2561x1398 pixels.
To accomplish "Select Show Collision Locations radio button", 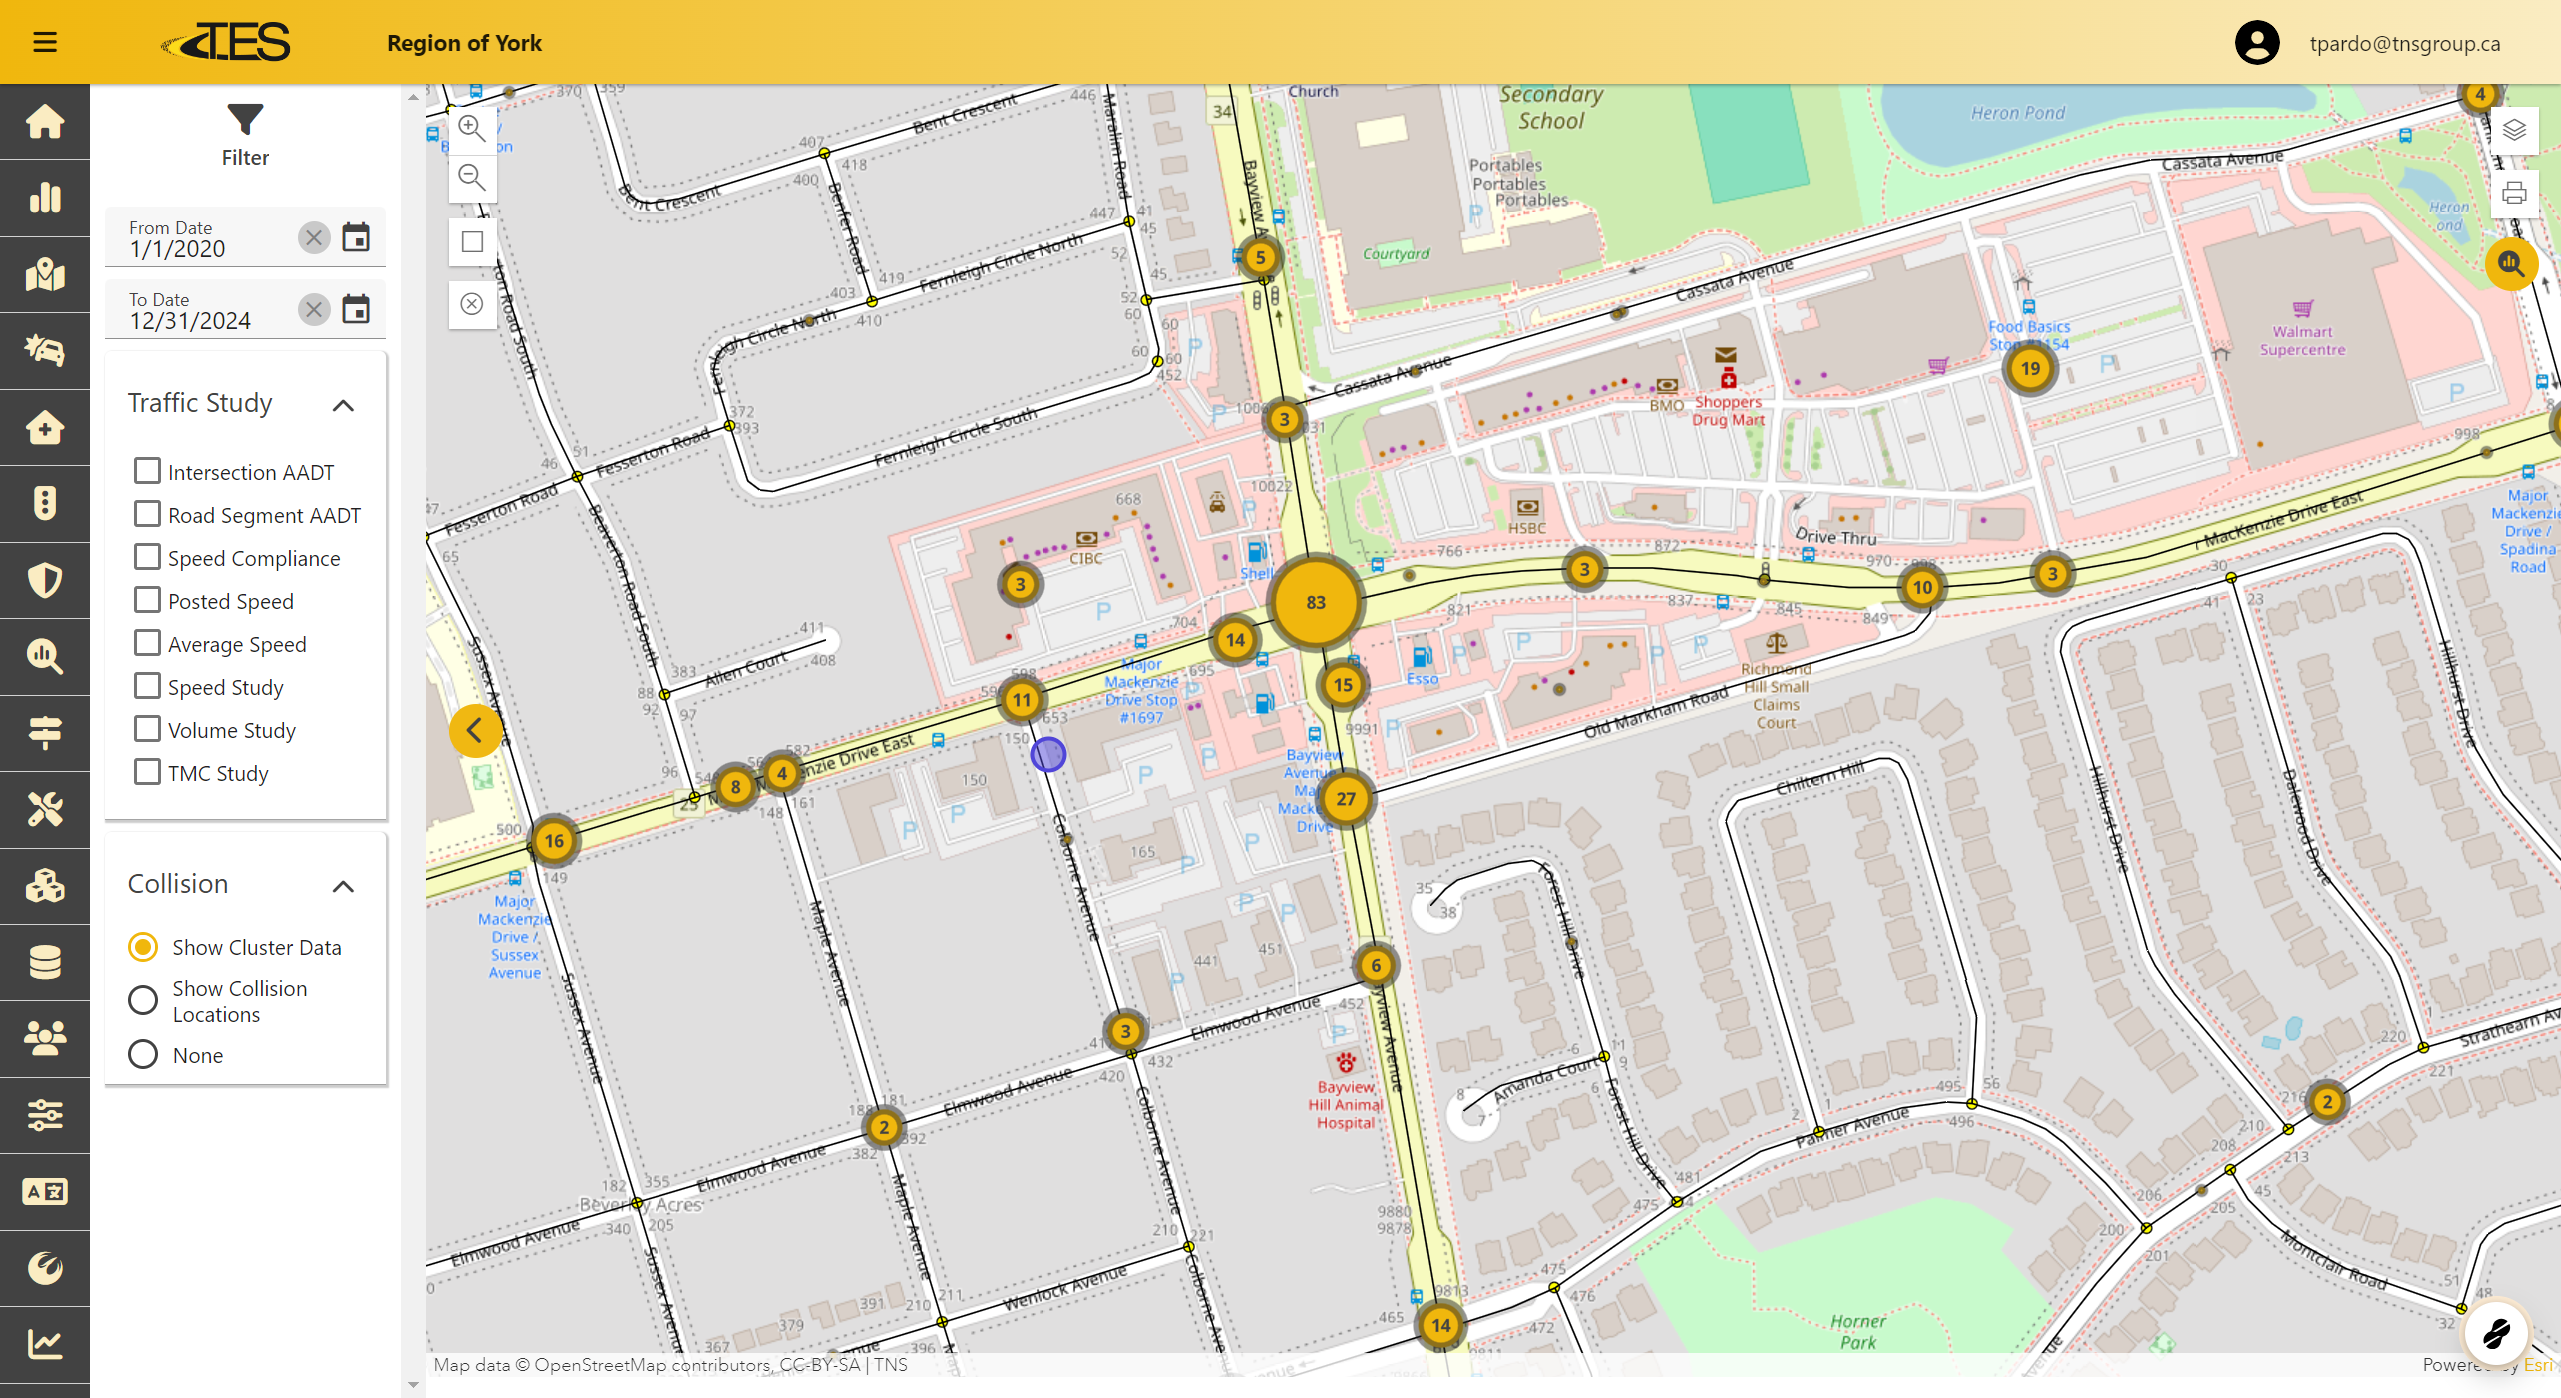I will 143,1000.
